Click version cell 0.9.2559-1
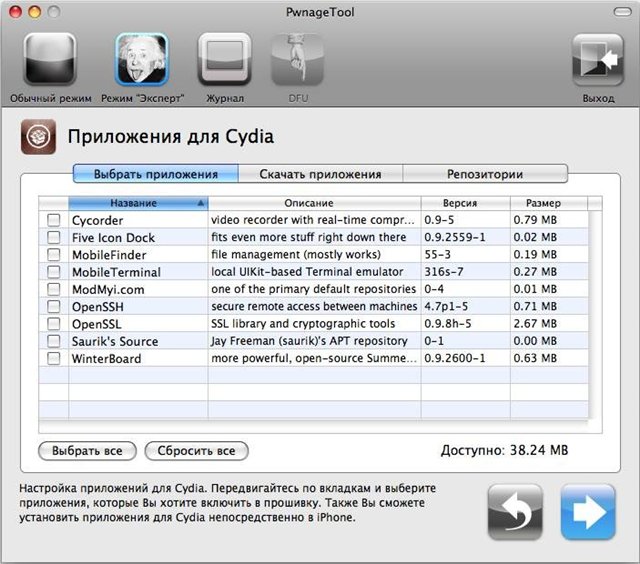The width and height of the screenshot is (640, 564). click(455, 237)
